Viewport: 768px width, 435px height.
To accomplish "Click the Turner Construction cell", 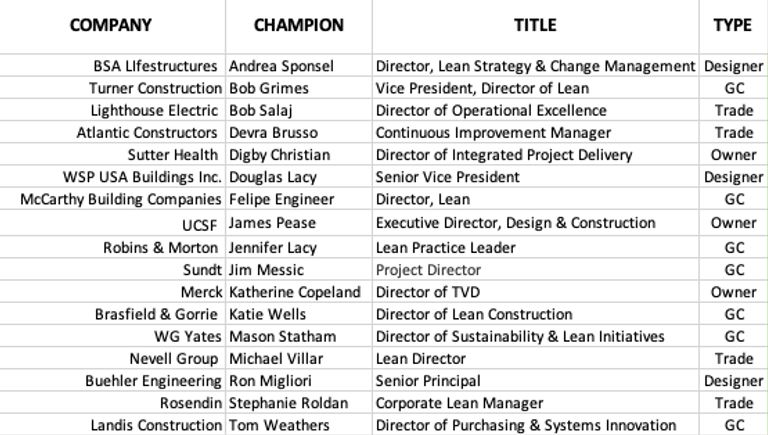I will point(154,88).
